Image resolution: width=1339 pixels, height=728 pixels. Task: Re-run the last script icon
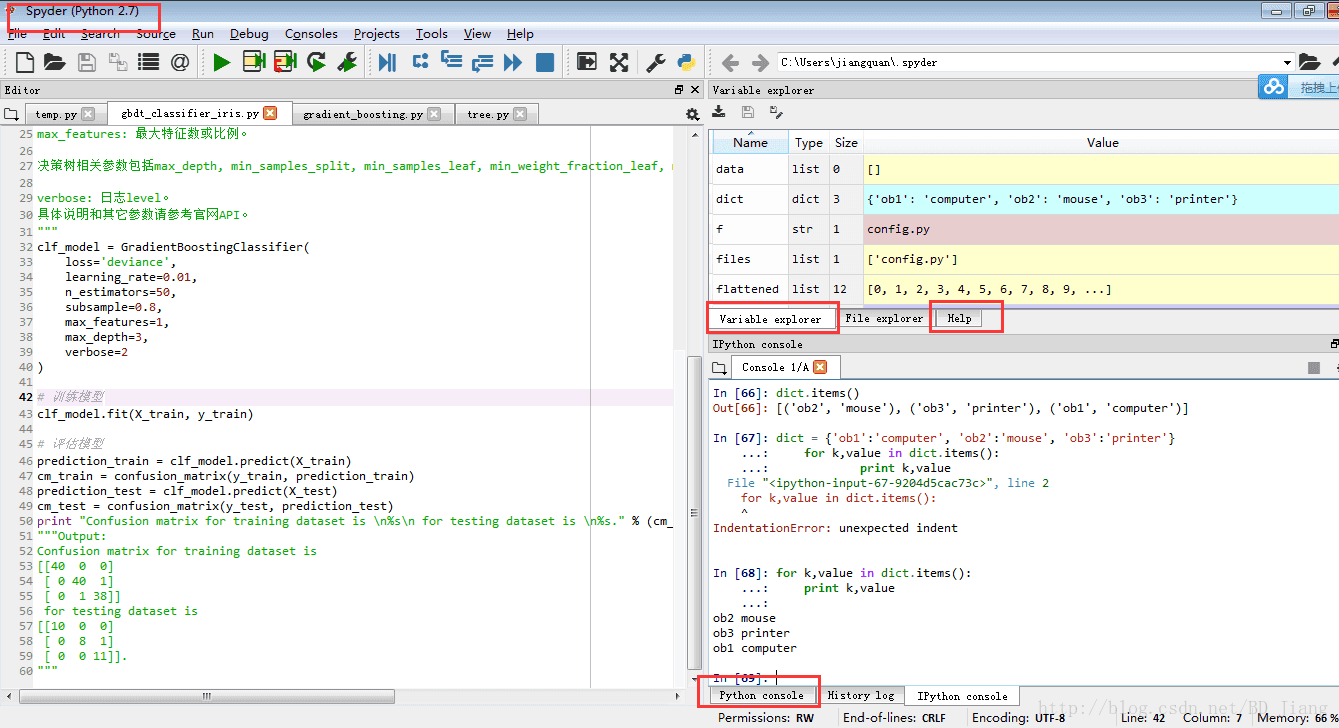(x=316, y=63)
